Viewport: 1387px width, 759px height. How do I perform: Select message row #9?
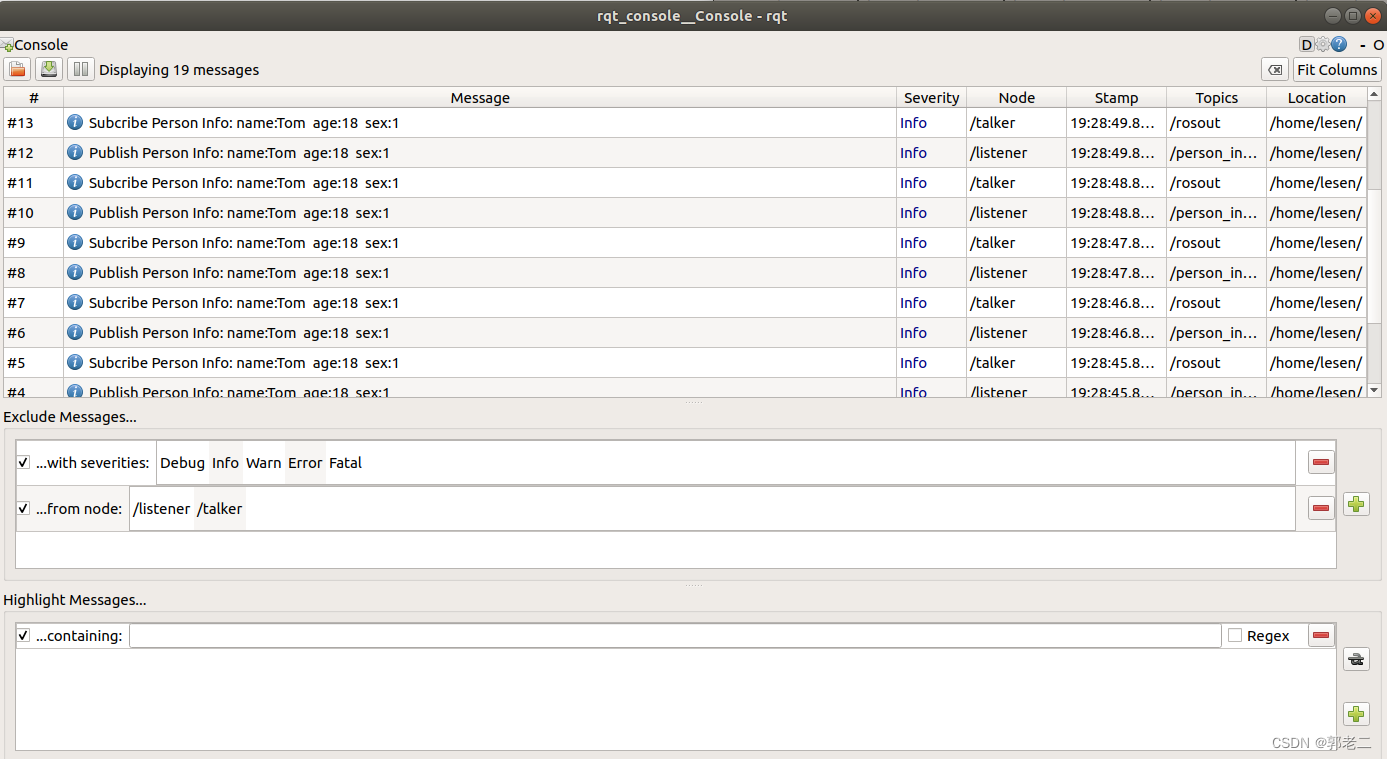(x=685, y=243)
